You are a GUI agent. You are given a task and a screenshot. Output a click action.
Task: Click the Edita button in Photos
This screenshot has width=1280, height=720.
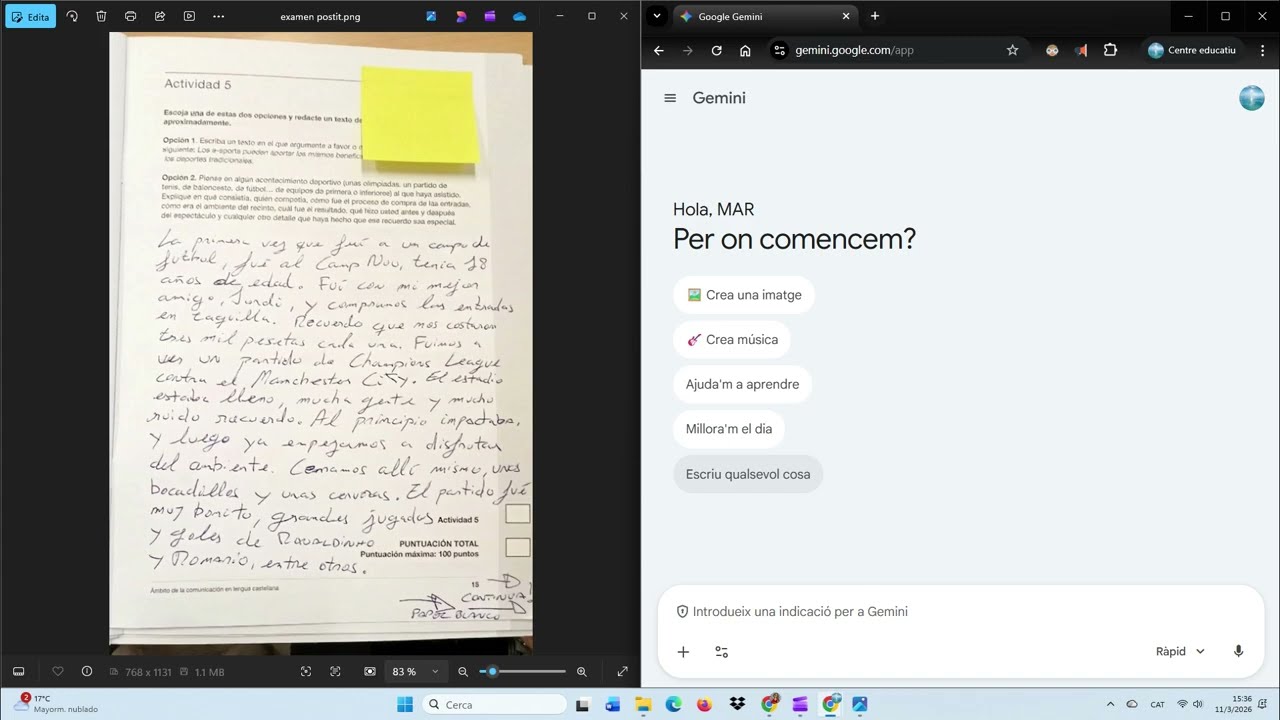click(31, 17)
